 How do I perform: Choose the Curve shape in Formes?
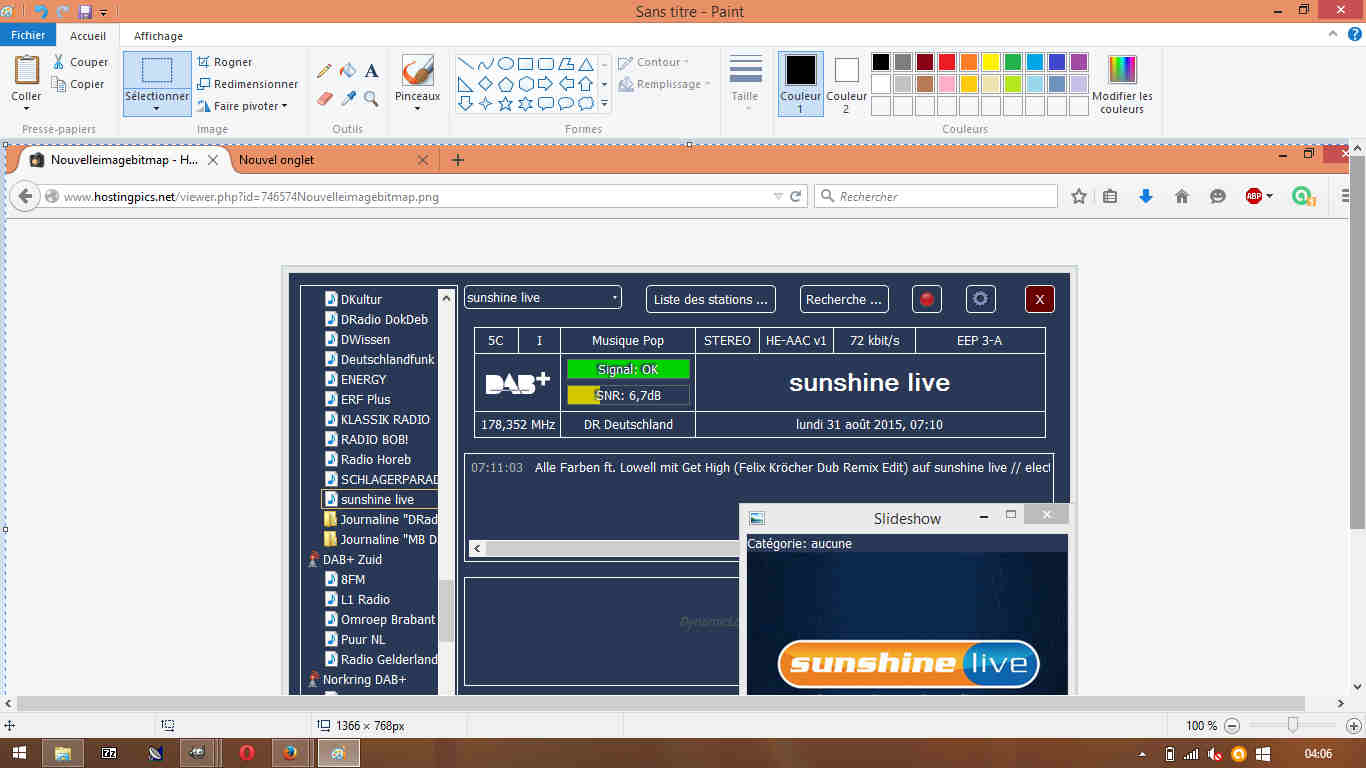486,64
